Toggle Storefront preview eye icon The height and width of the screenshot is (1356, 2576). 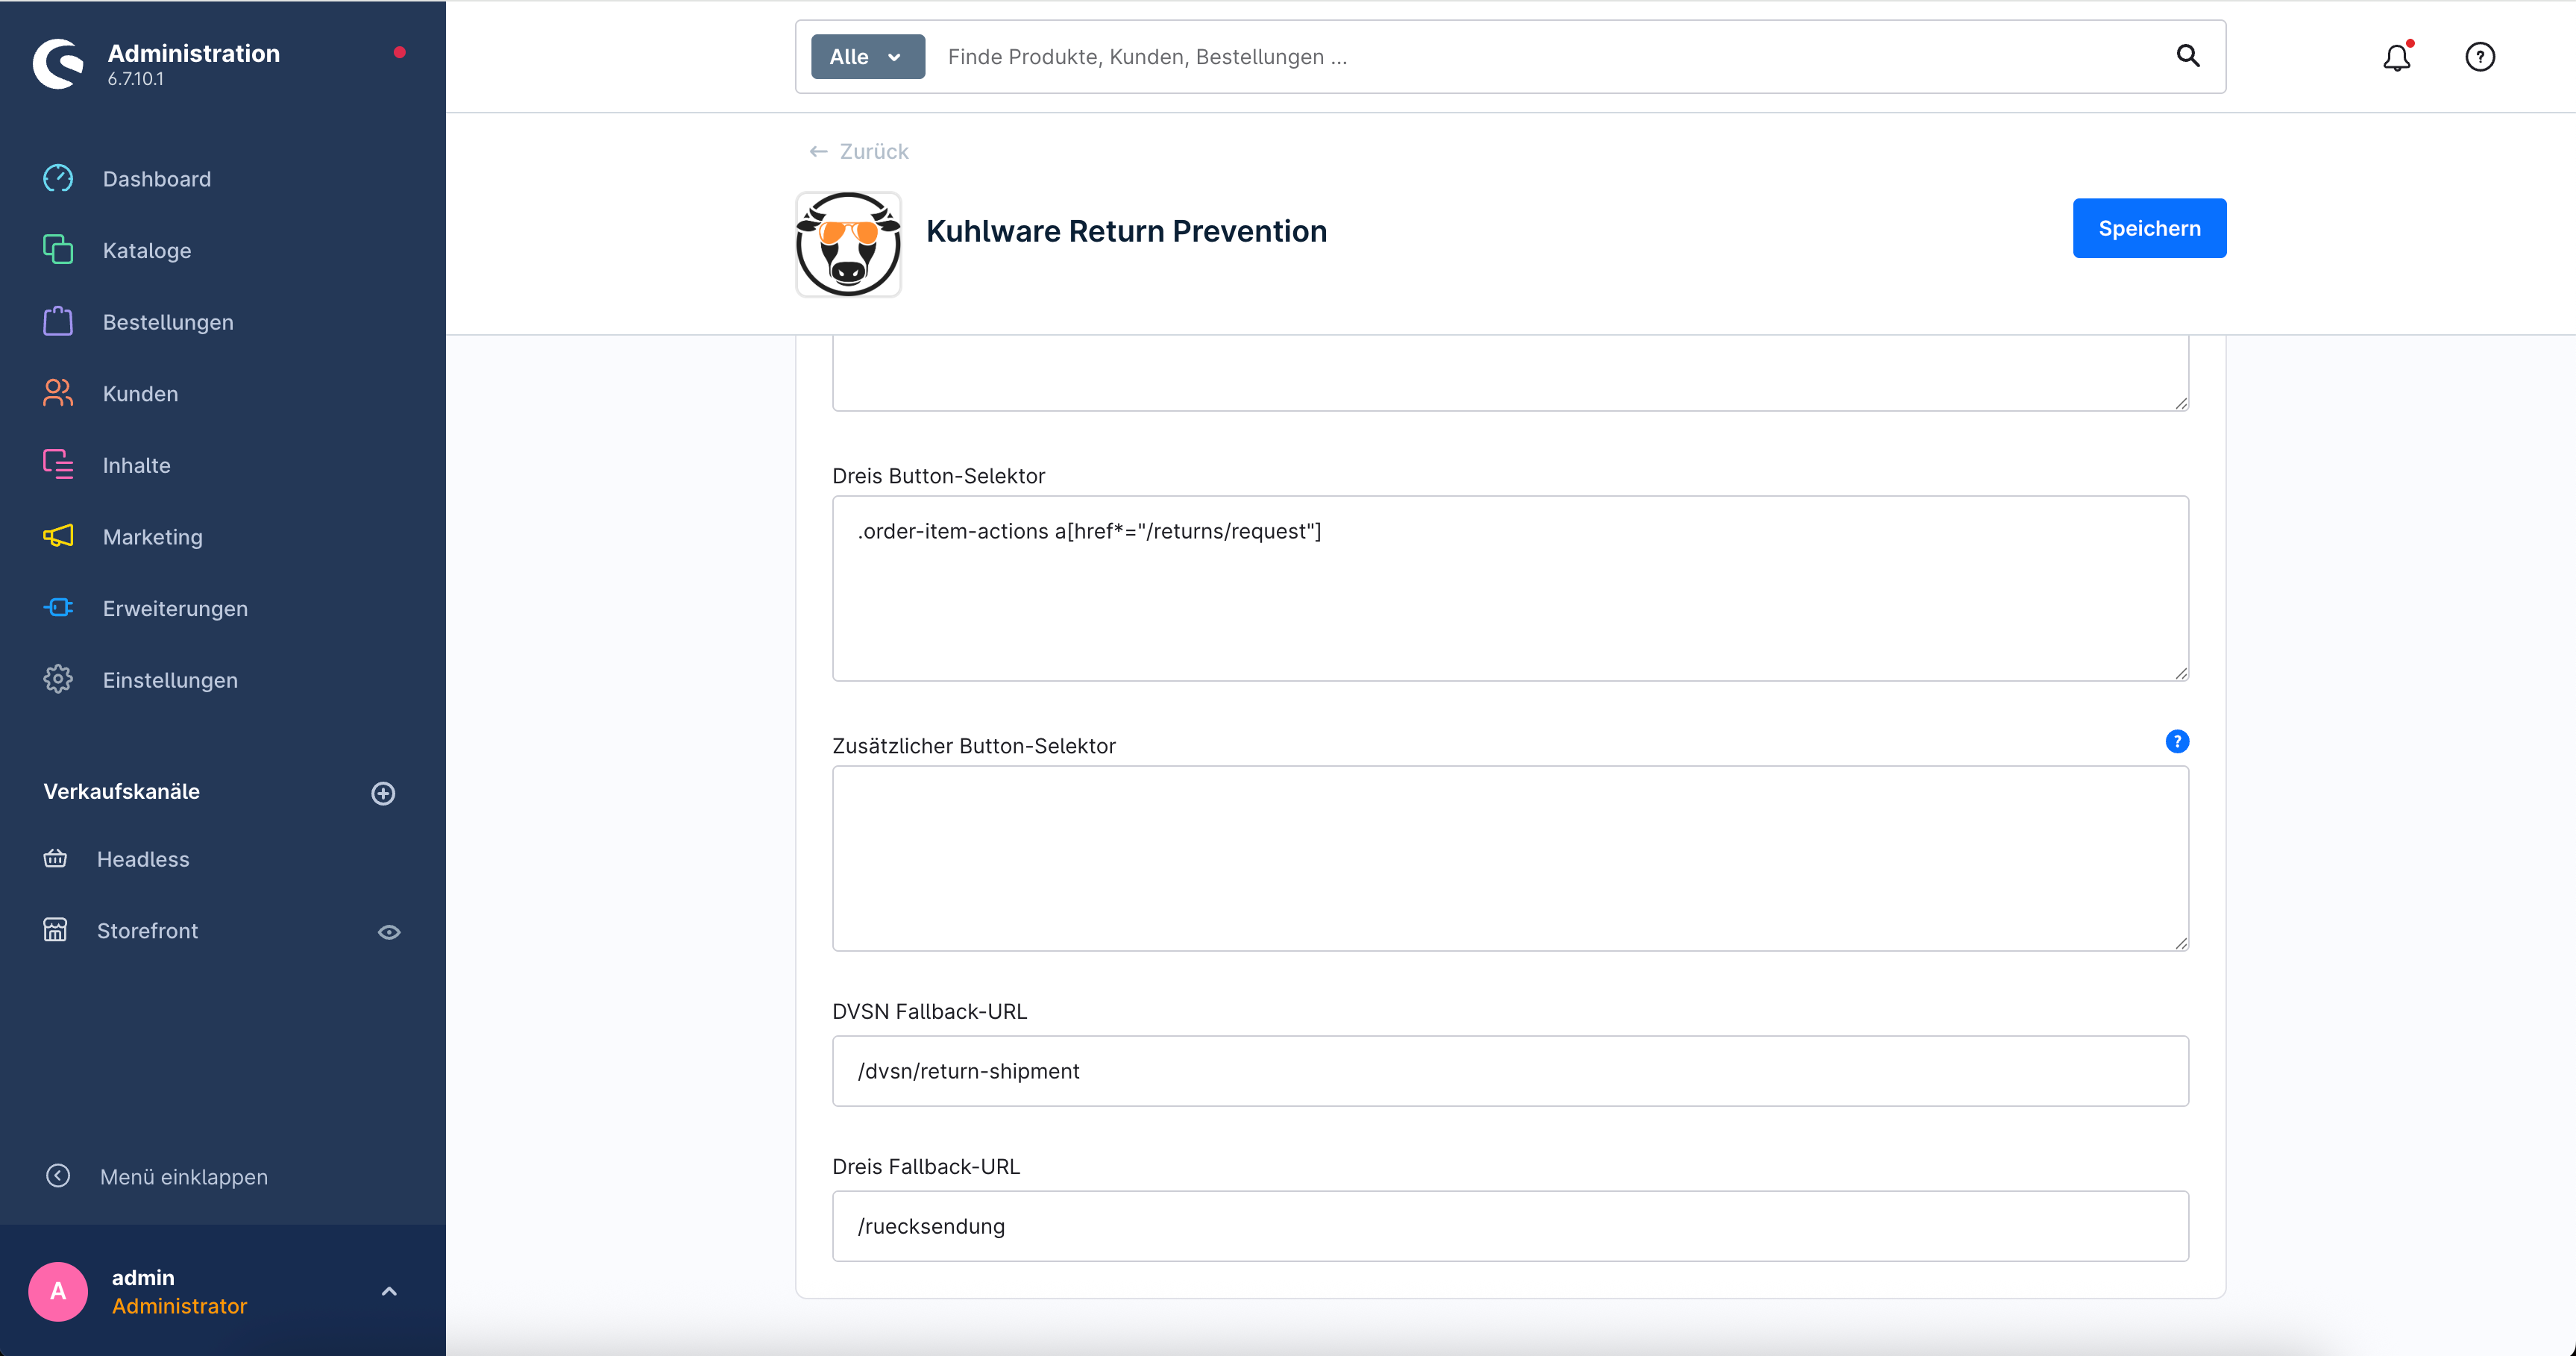click(389, 932)
